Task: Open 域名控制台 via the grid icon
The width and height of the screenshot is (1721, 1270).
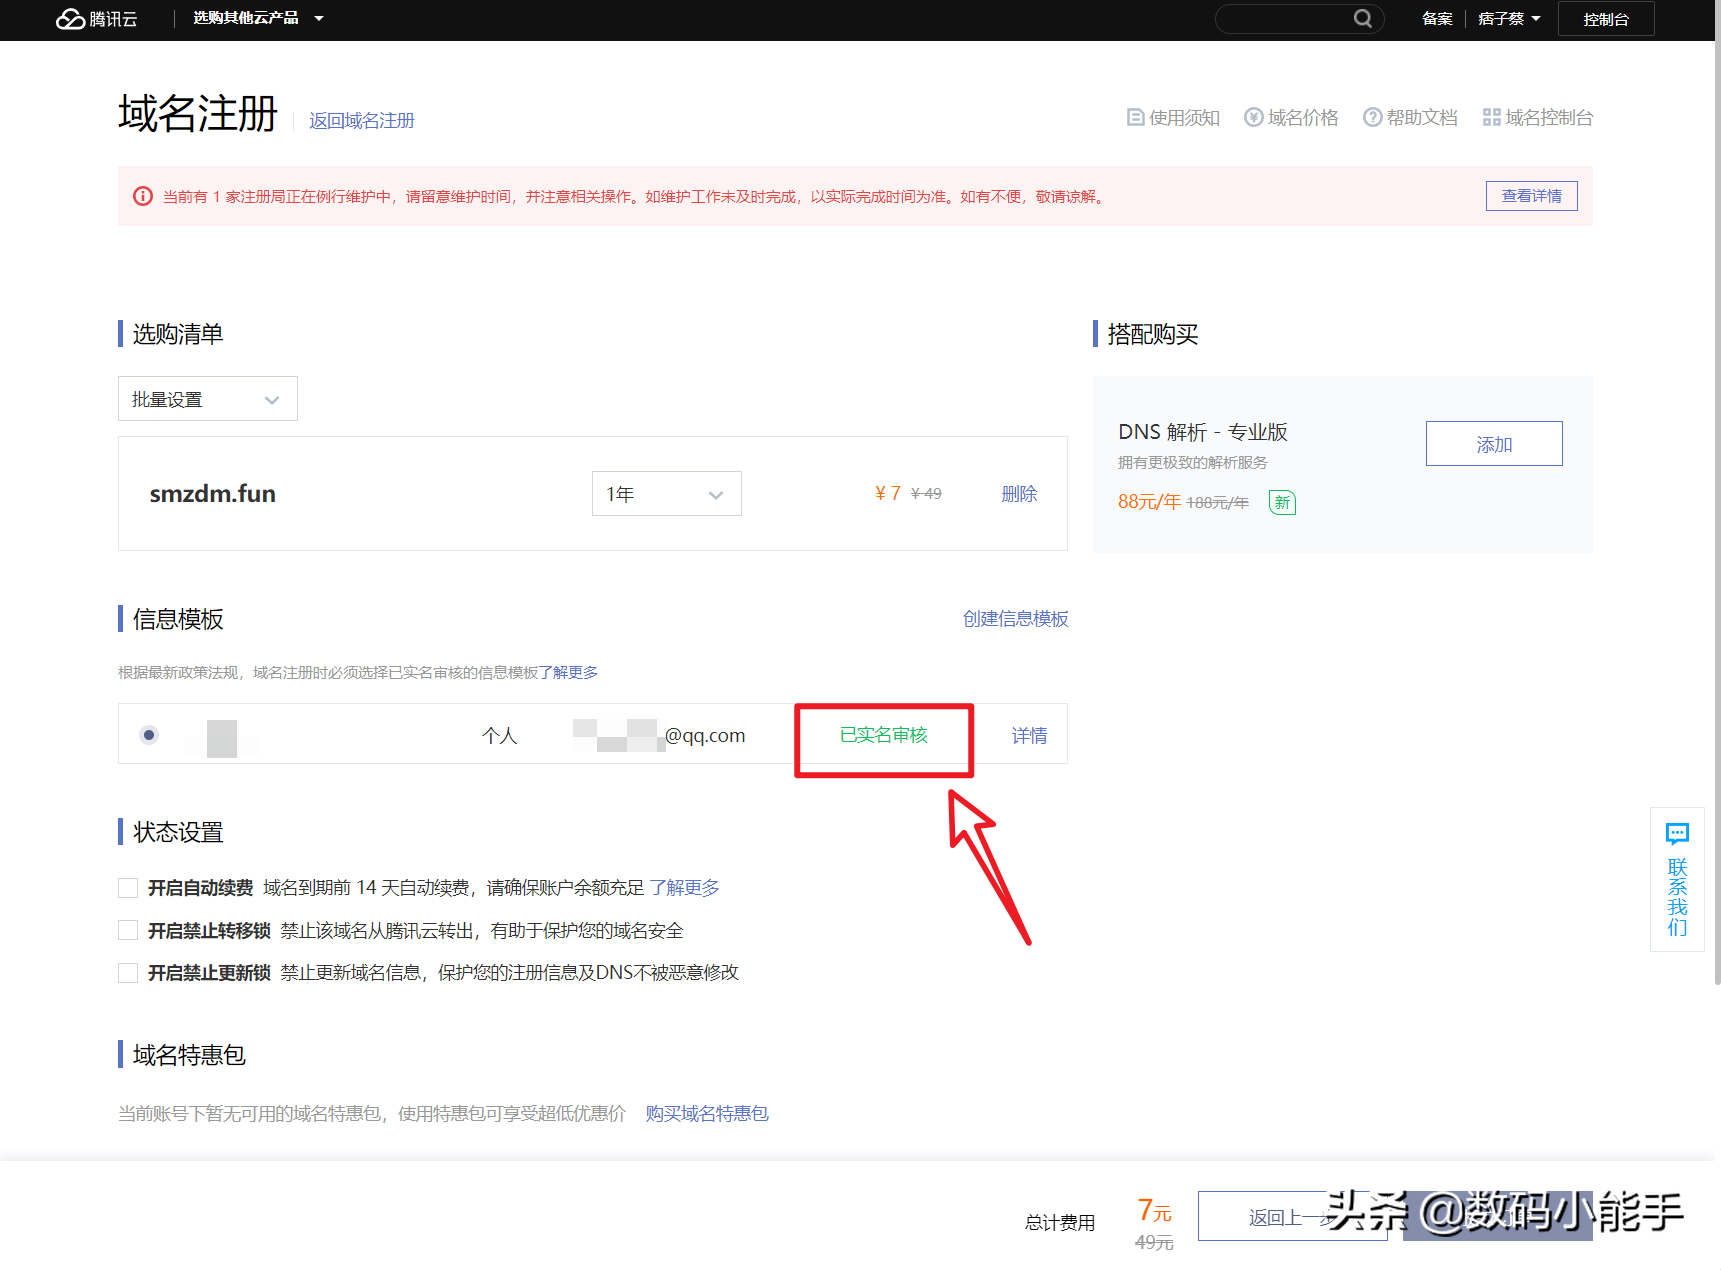Action: click(x=1492, y=117)
